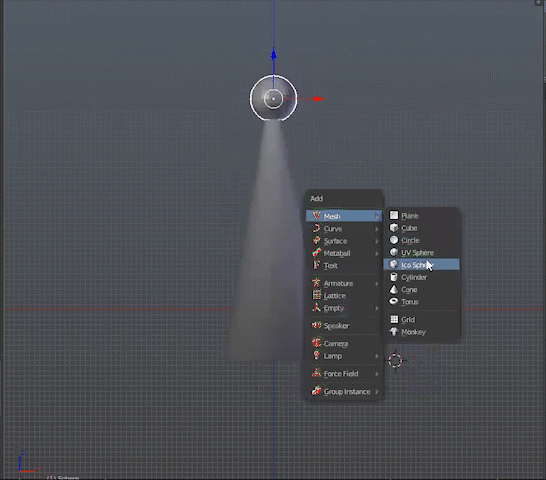Screen dimensions: 546x480
Task: Click the Armature figure icon
Action: click(317, 282)
